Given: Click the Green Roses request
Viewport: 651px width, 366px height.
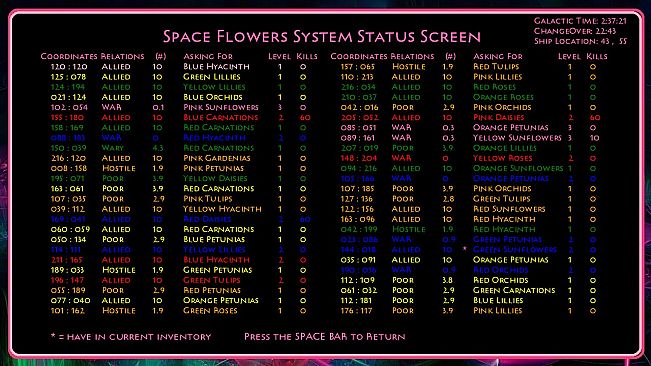Looking at the screenshot, I should tap(210, 310).
